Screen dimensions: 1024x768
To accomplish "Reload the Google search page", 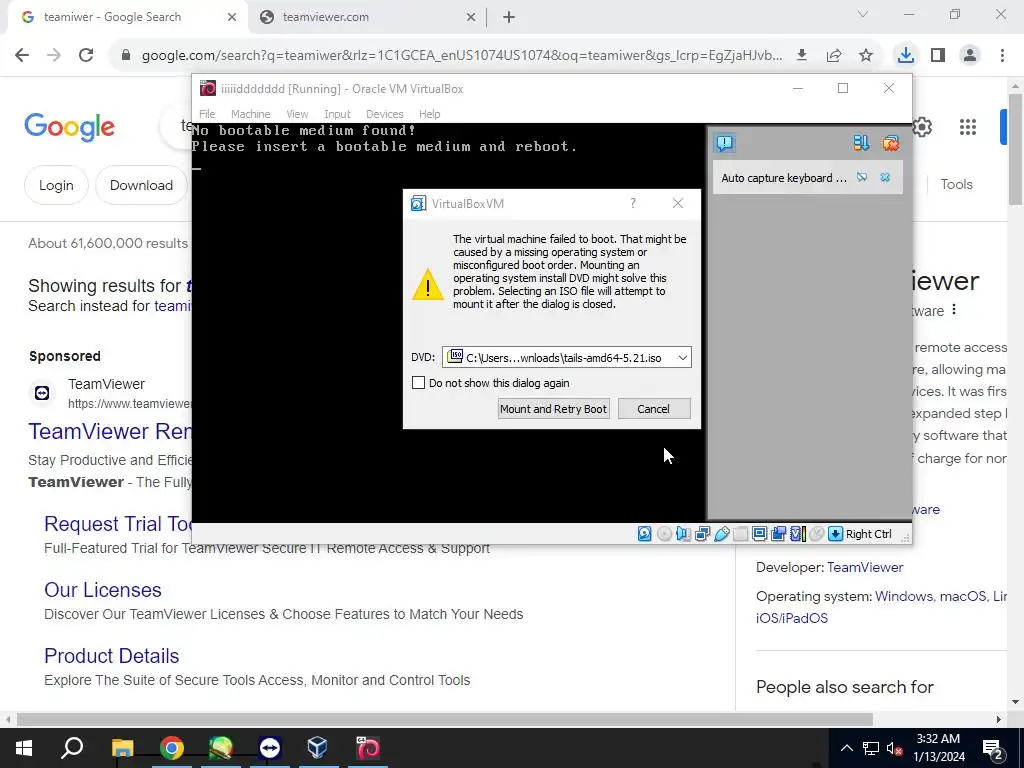I will coord(86,55).
